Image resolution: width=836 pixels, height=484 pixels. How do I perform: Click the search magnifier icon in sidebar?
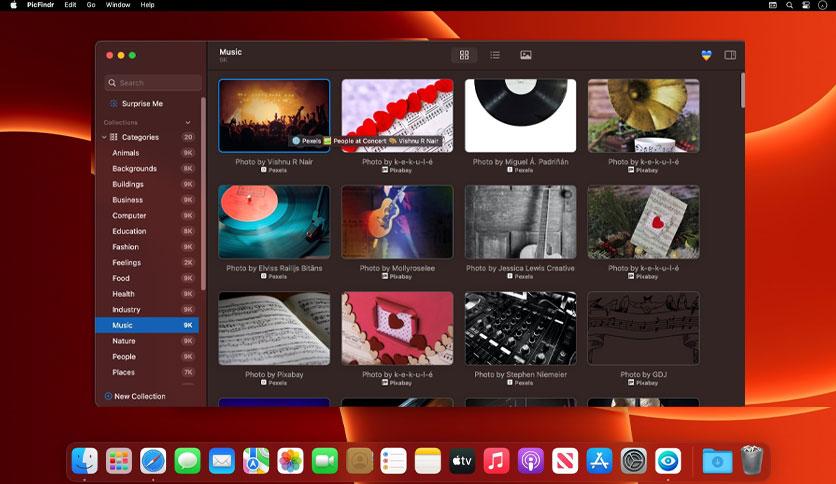[112, 83]
